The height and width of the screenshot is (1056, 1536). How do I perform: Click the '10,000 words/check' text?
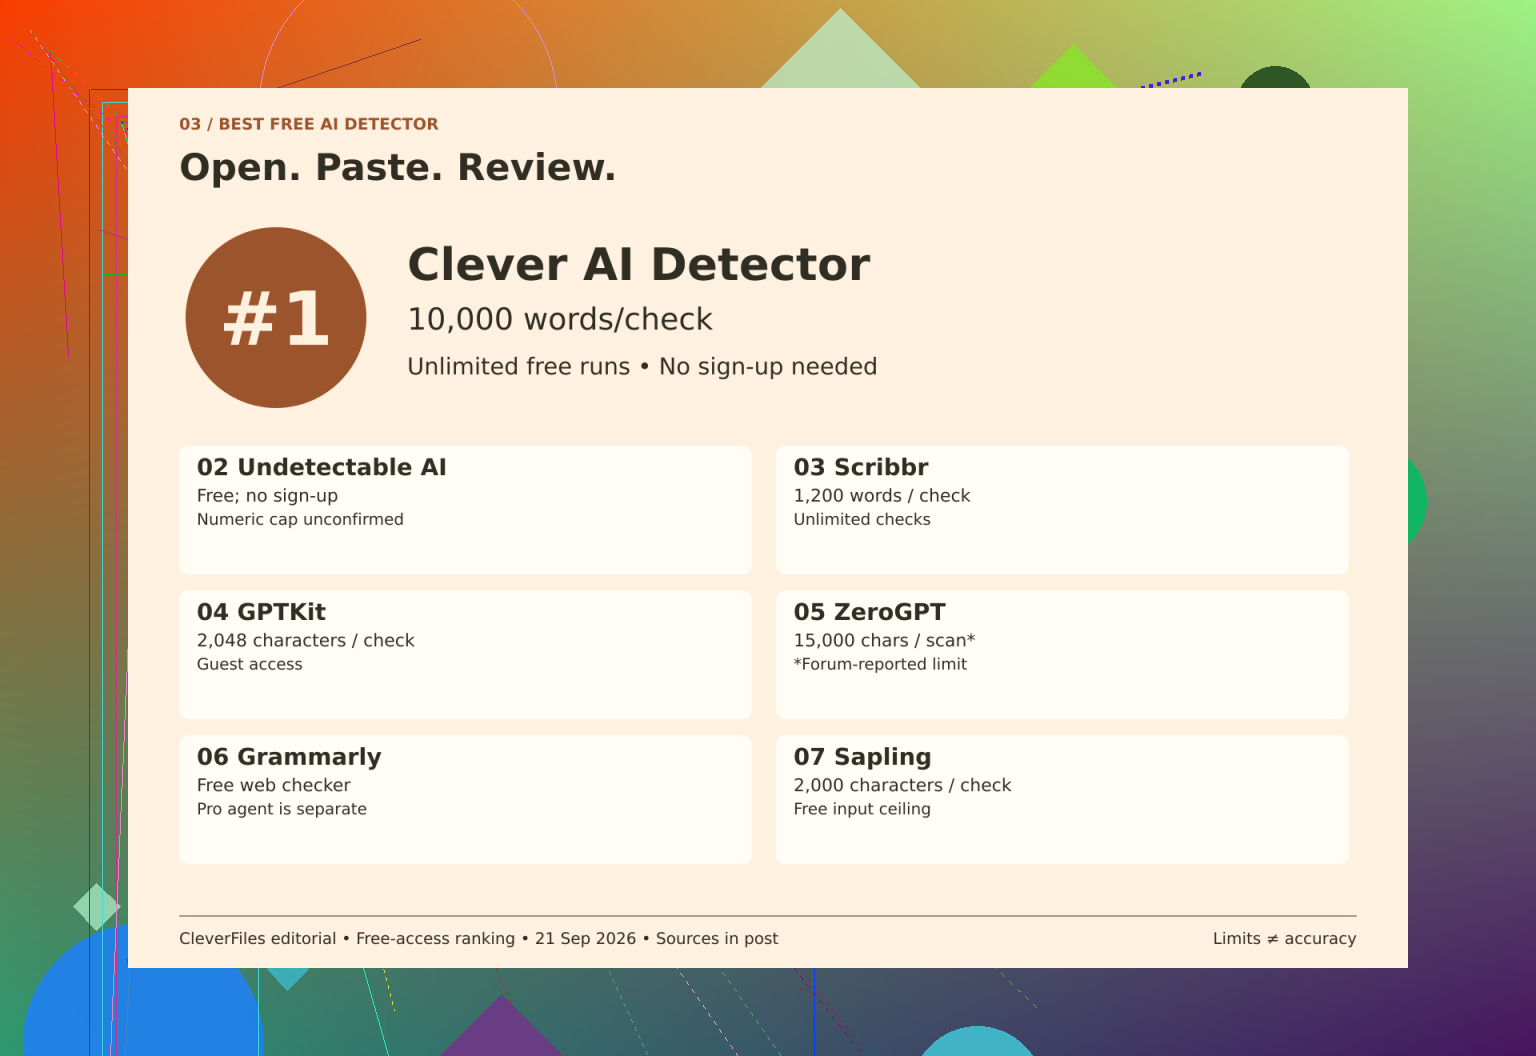pos(560,319)
